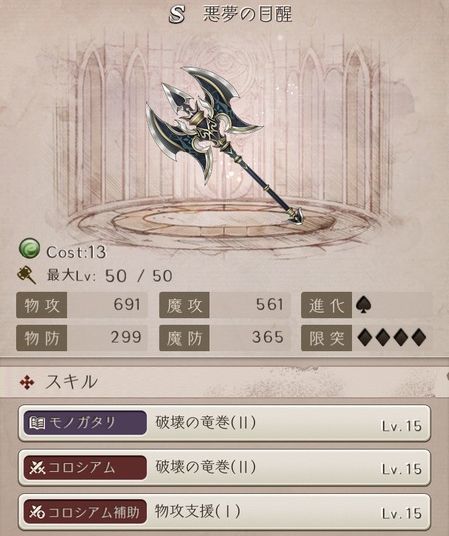Click the 限突 limit break label
The height and width of the screenshot is (536, 449).
click(x=327, y=338)
